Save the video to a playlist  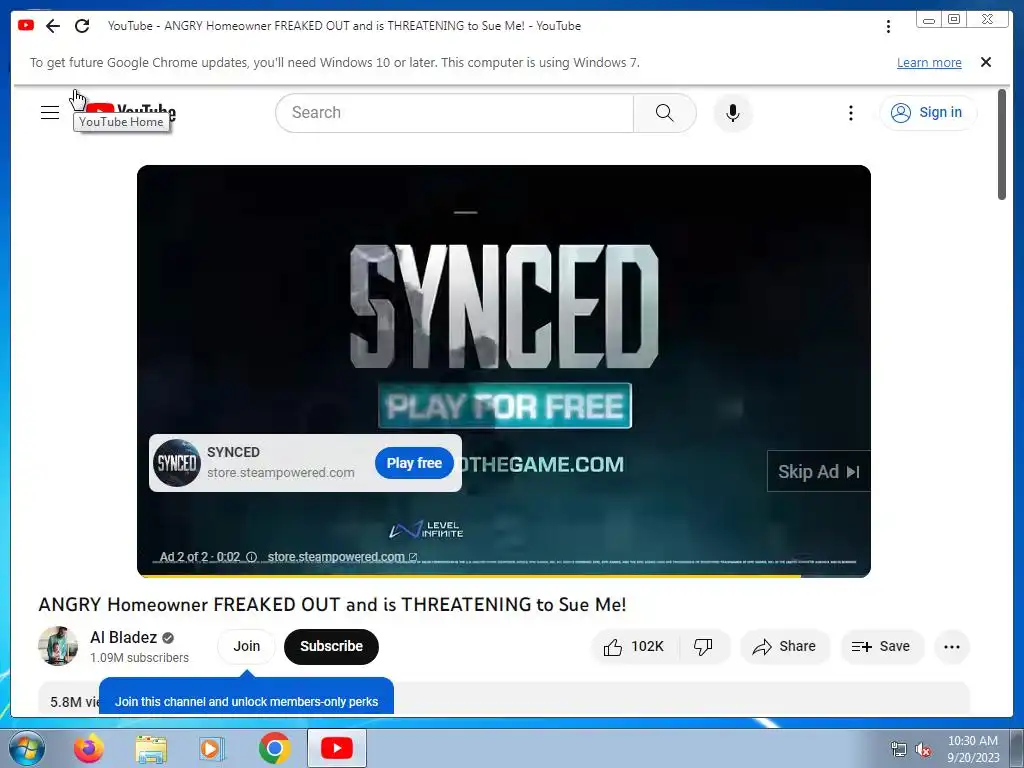coord(882,647)
